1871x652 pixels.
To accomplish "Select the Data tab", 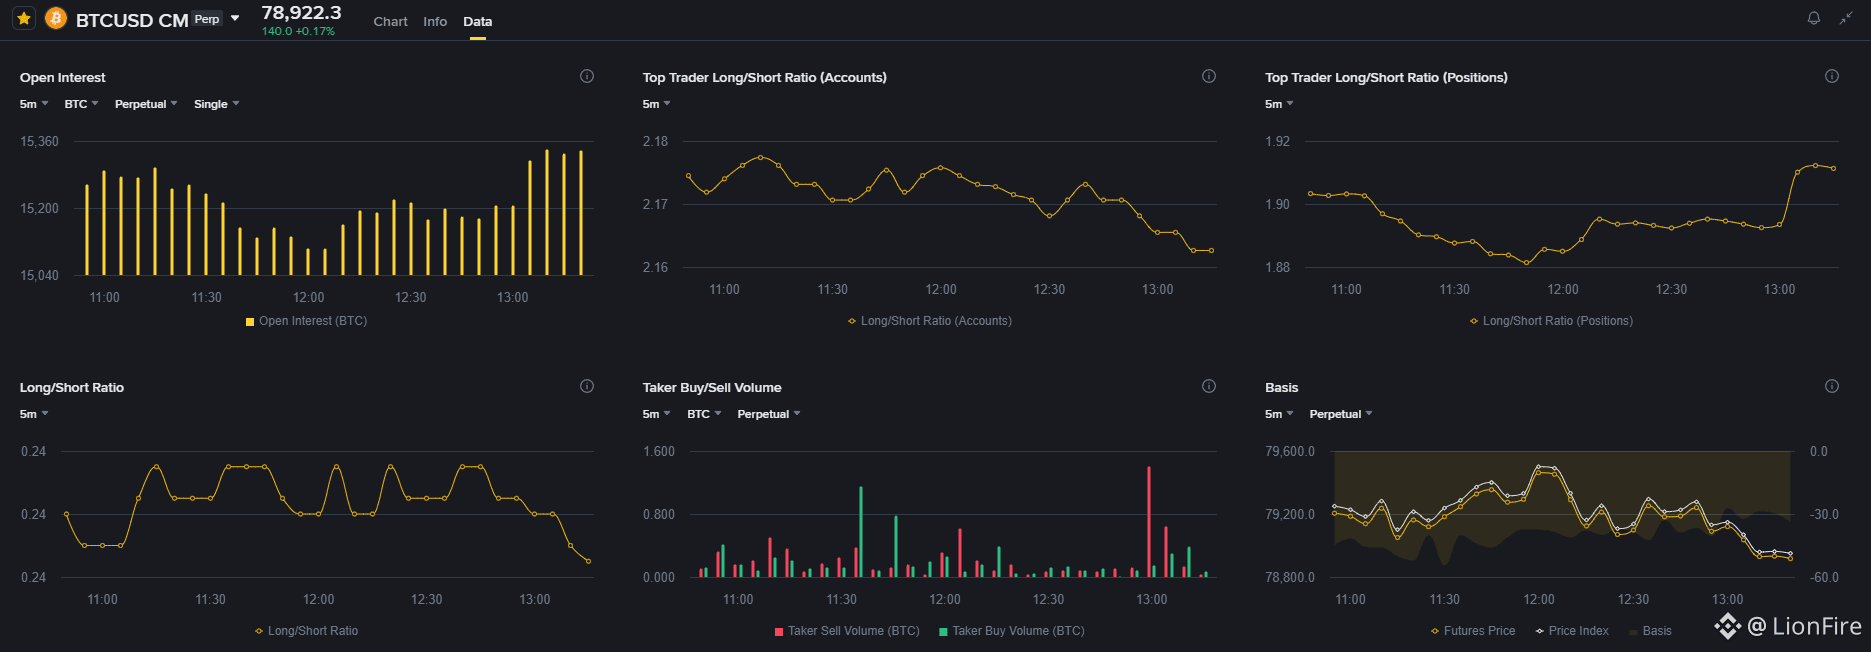I will pyautogui.click(x=477, y=21).
